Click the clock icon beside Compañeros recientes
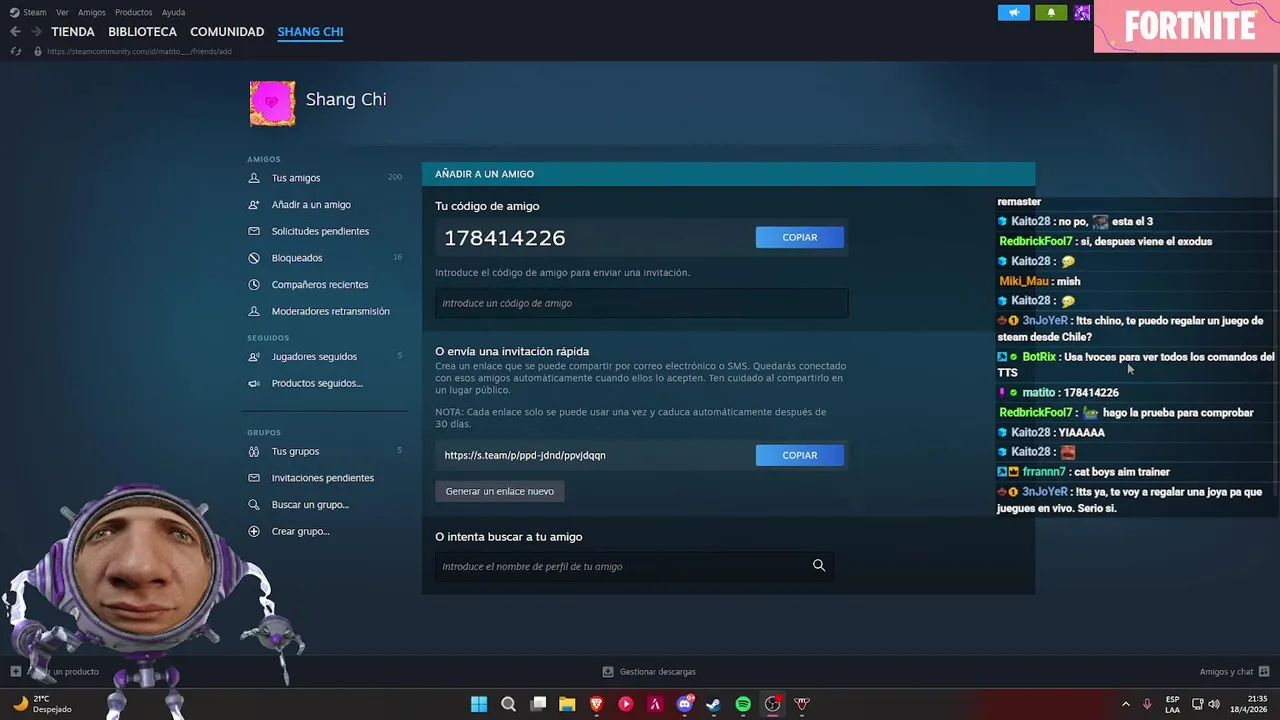The height and width of the screenshot is (720, 1280). pos(254,285)
